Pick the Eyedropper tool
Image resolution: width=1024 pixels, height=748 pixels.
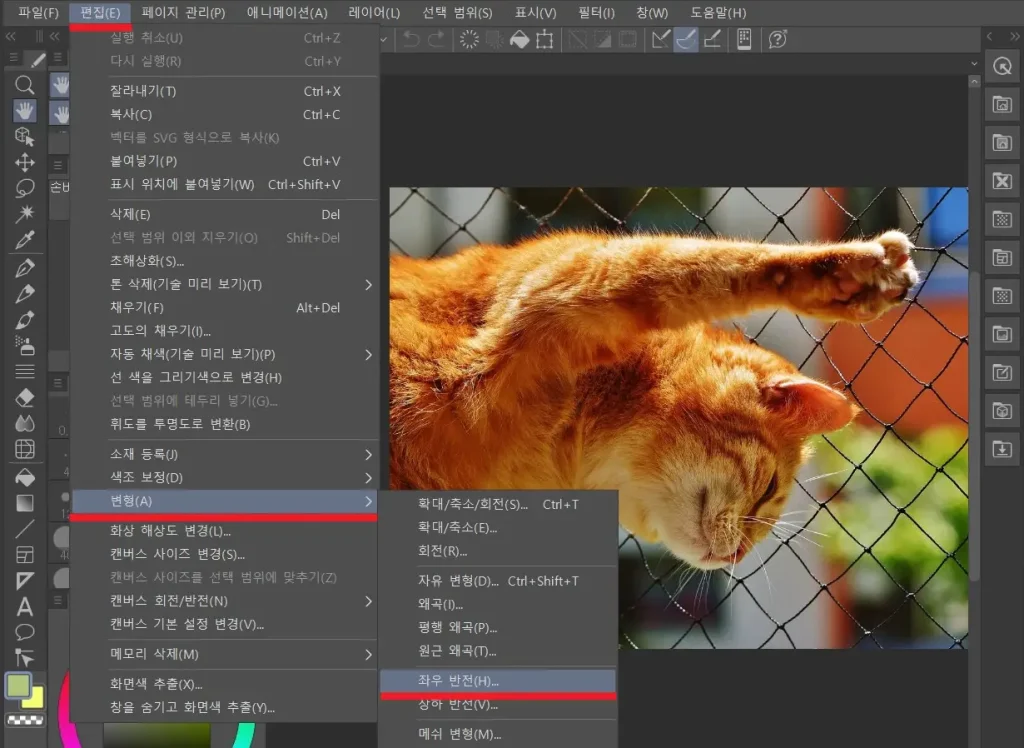[25, 239]
